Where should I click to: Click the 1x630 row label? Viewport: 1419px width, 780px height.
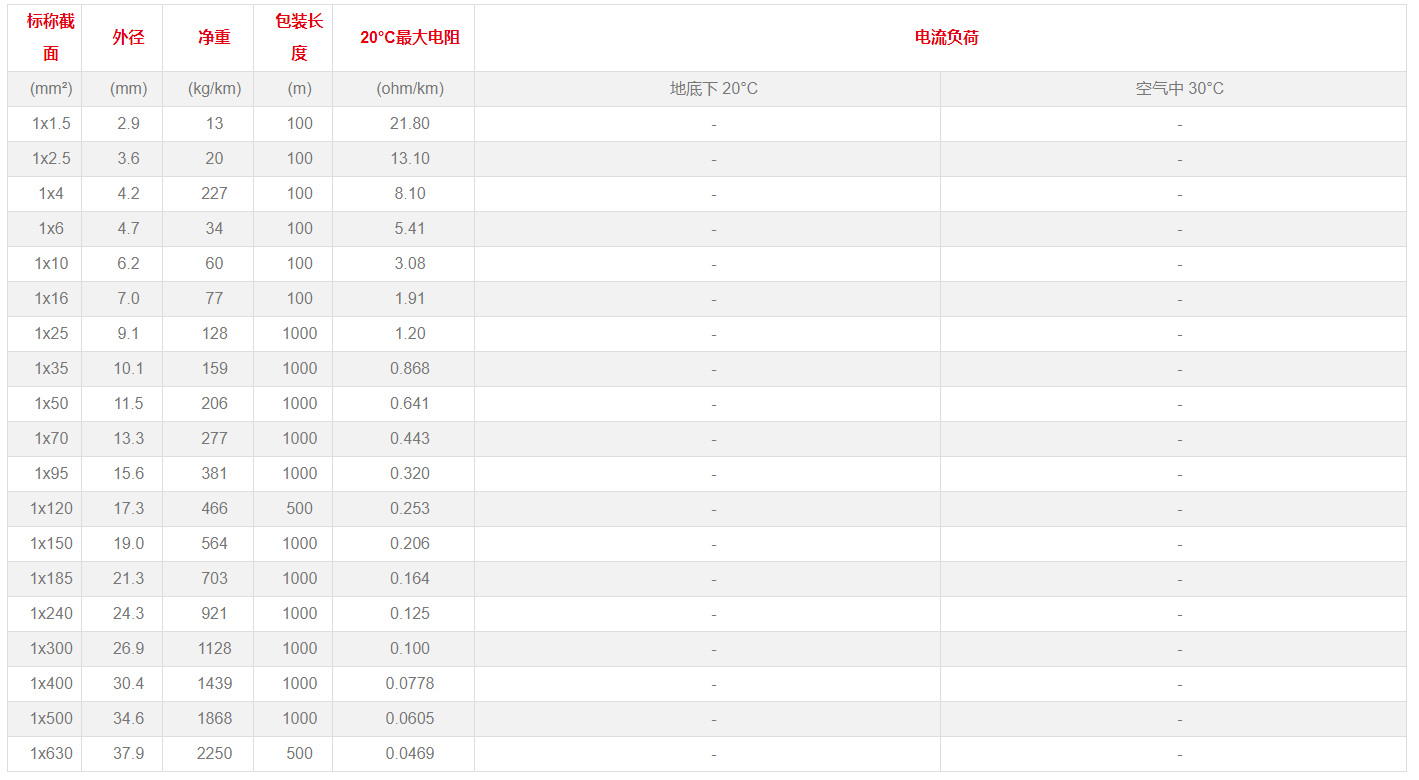pyautogui.click(x=51, y=753)
